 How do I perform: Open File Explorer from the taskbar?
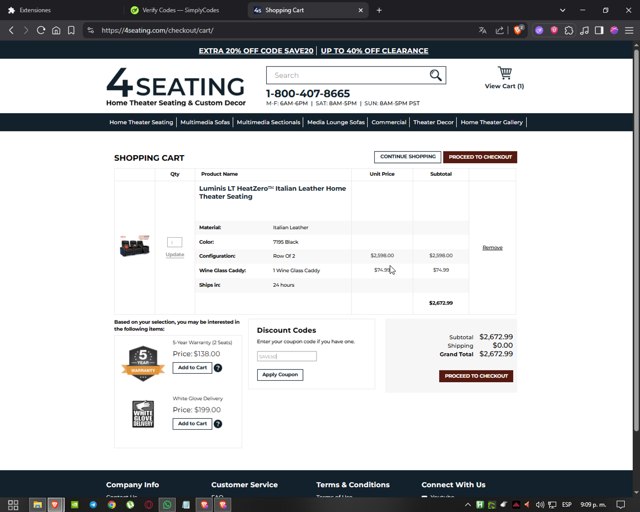click(38, 505)
